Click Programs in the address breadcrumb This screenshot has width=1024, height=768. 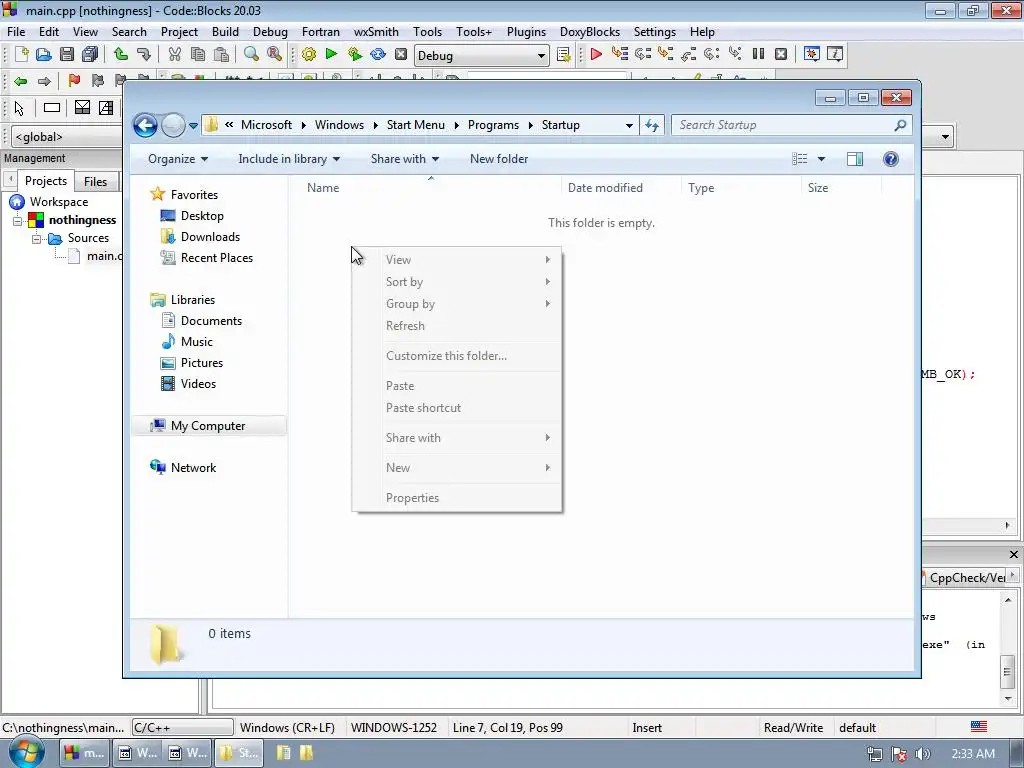pos(493,125)
